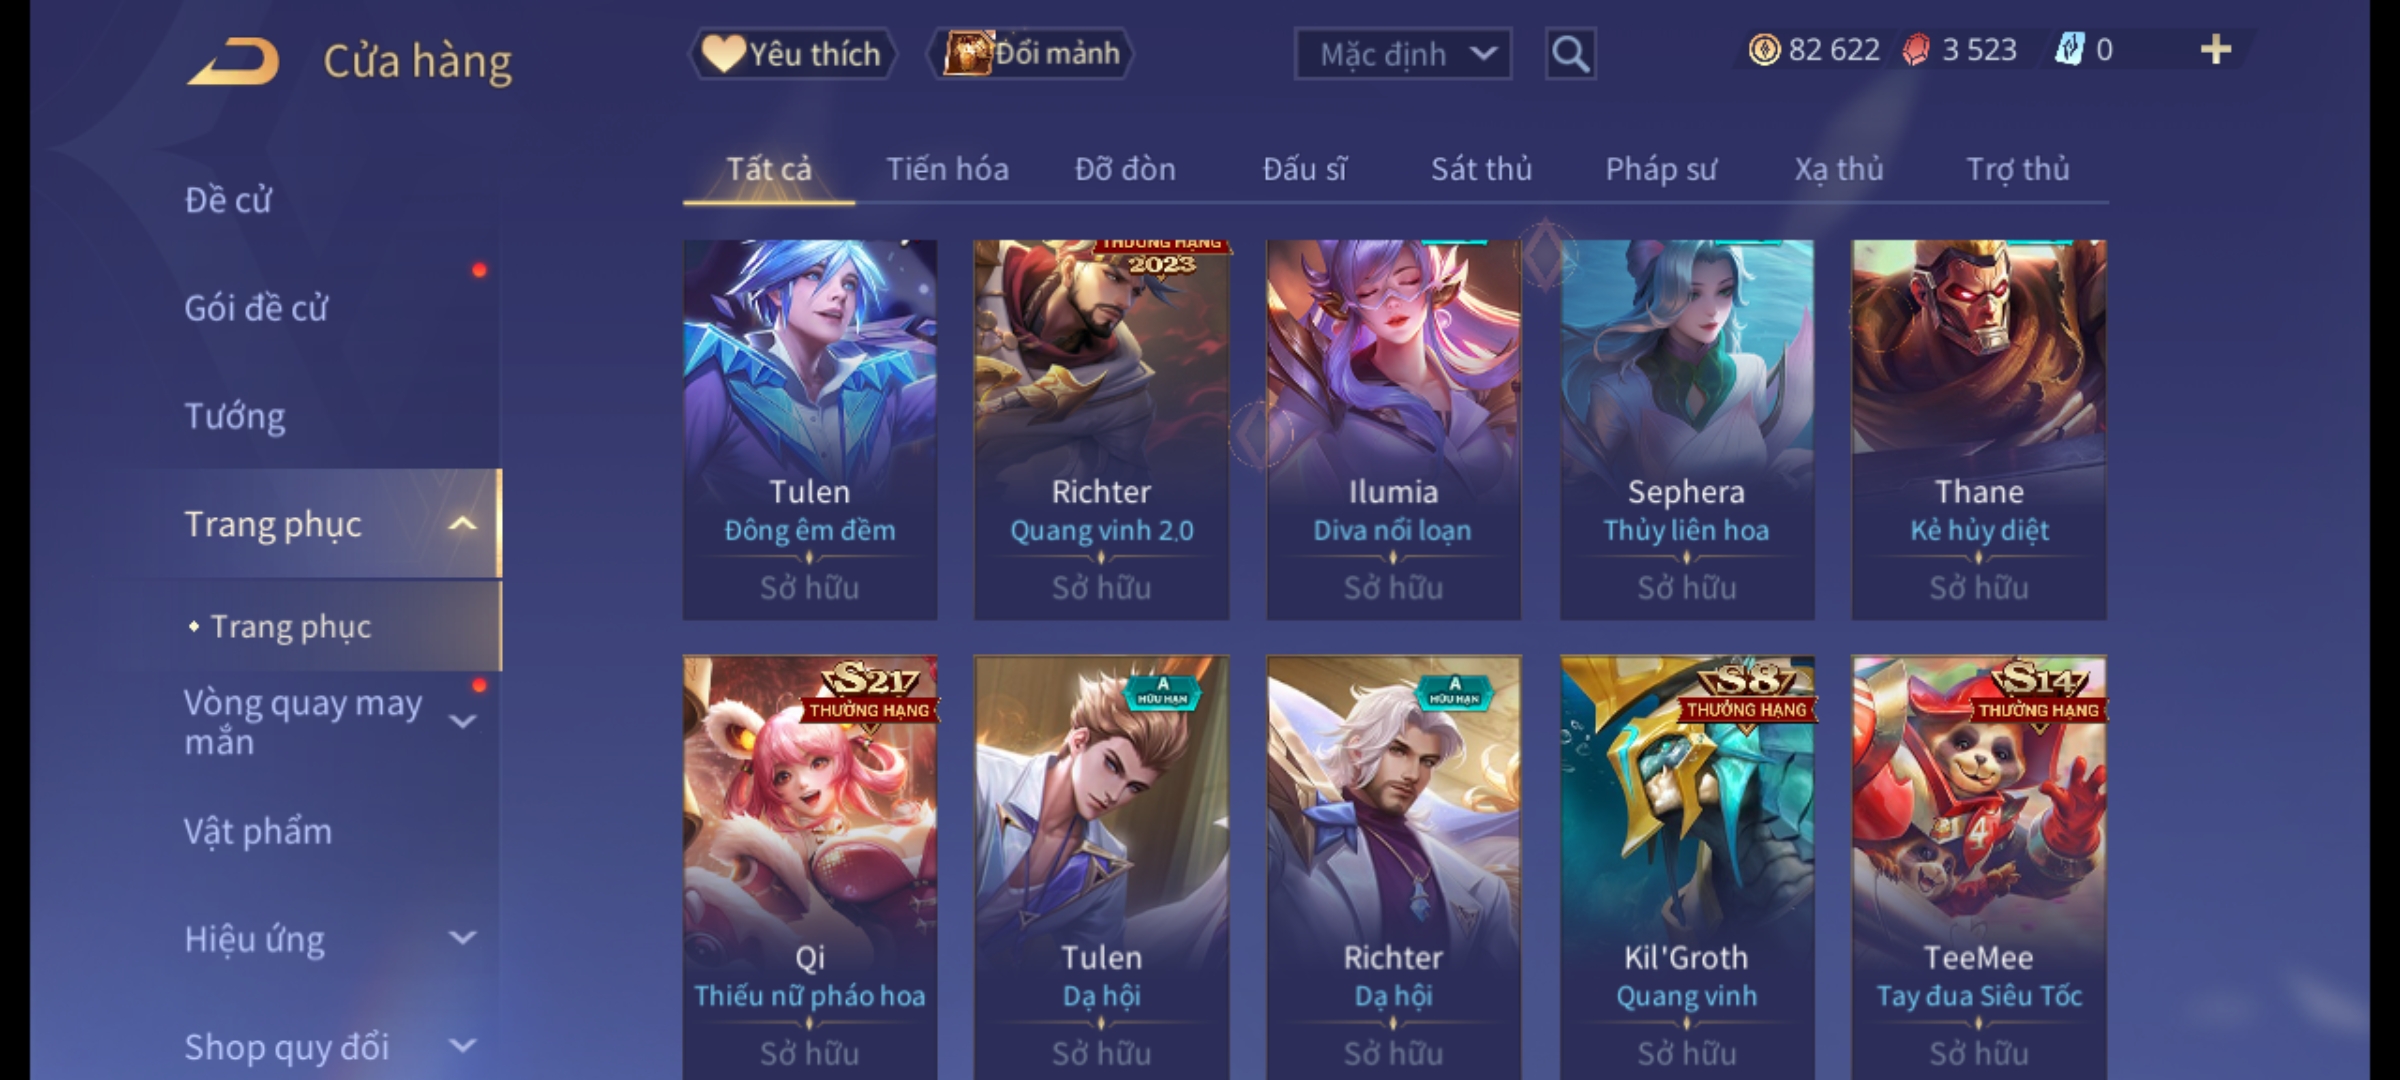Tap the back arrow icon

point(232,62)
